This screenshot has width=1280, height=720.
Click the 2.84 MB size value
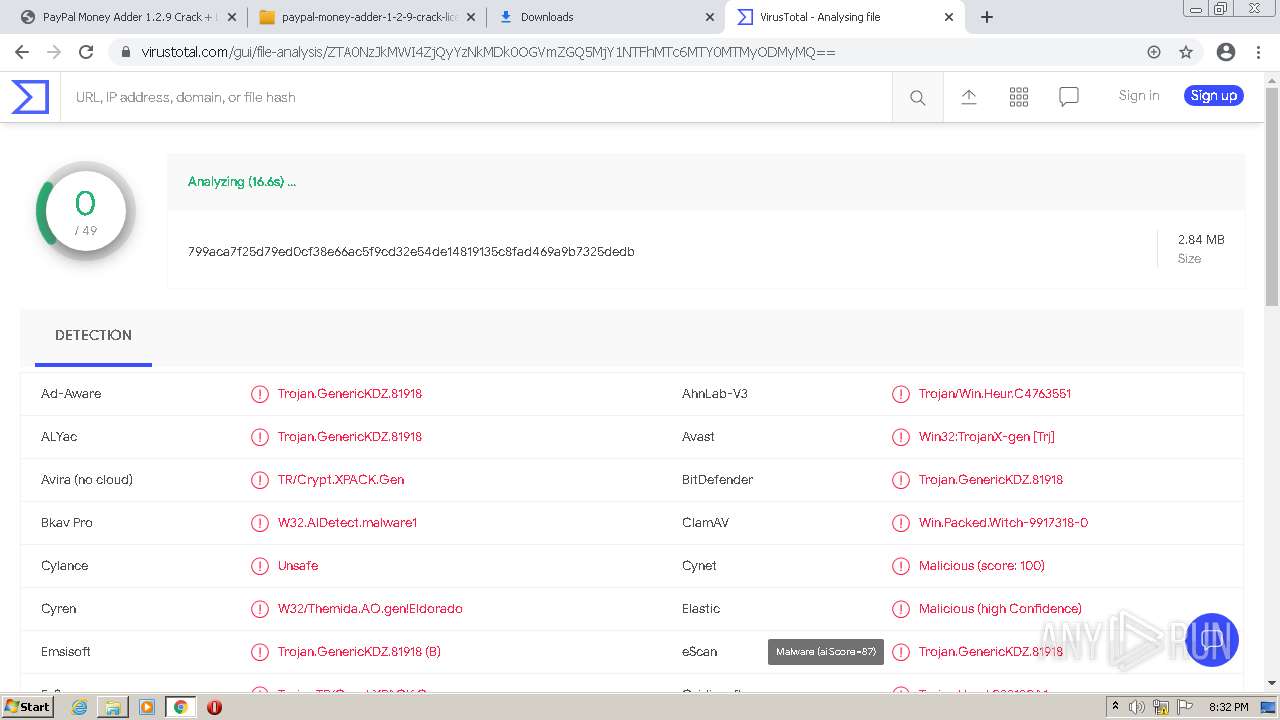[x=1201, y=239]
